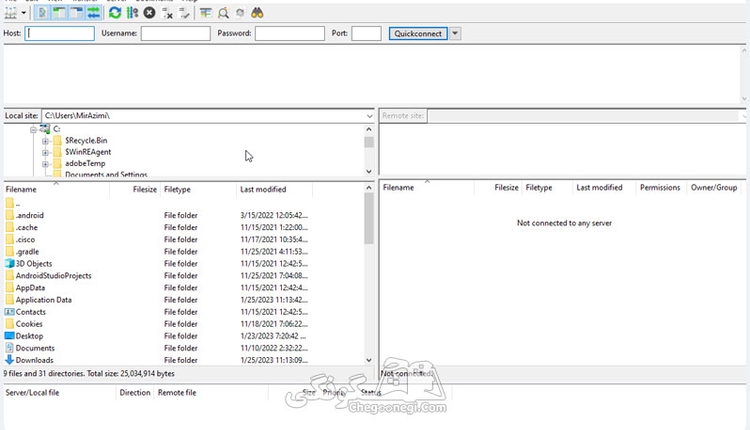Sort local files by Filesize column

click(x=135, y=189)
